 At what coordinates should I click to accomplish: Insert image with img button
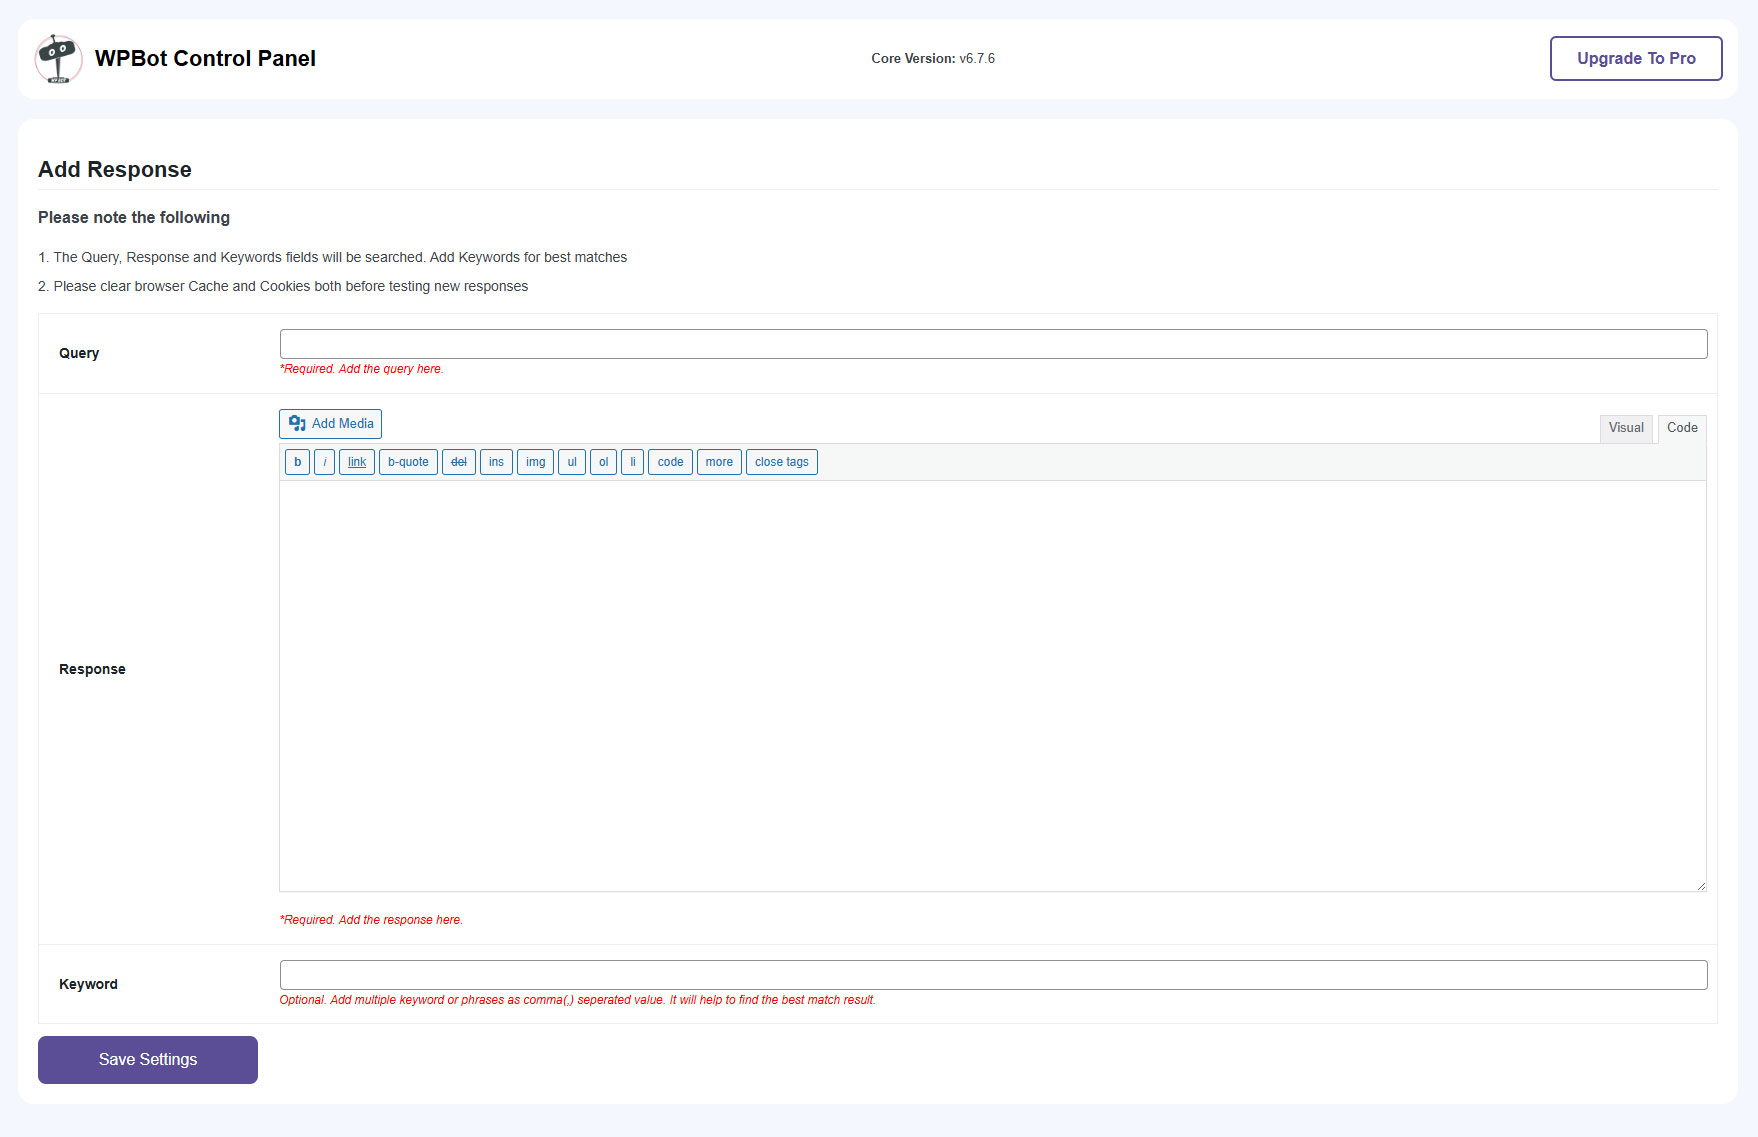coord(535,462)
